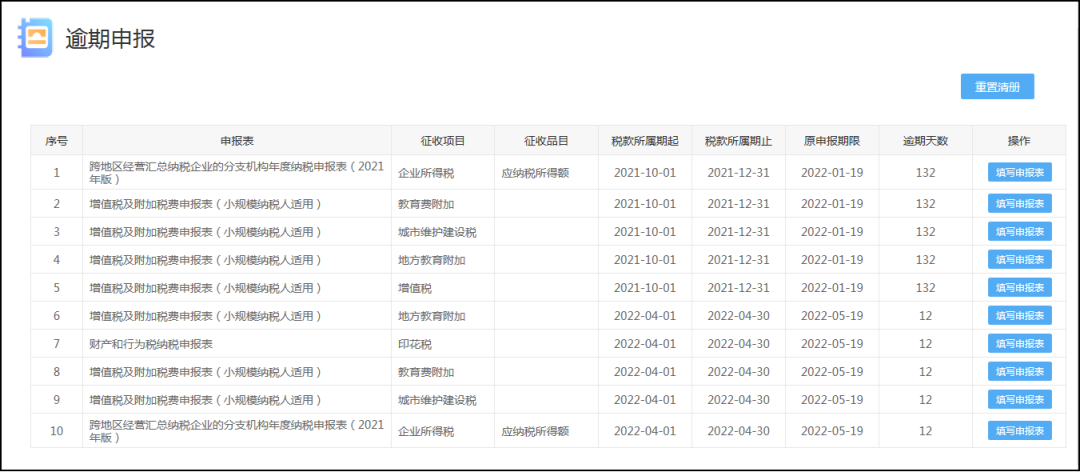Screen dimensions: 1080x472
Task: Click 地方教育附加 in row 4
Action: tap(432, 260)
